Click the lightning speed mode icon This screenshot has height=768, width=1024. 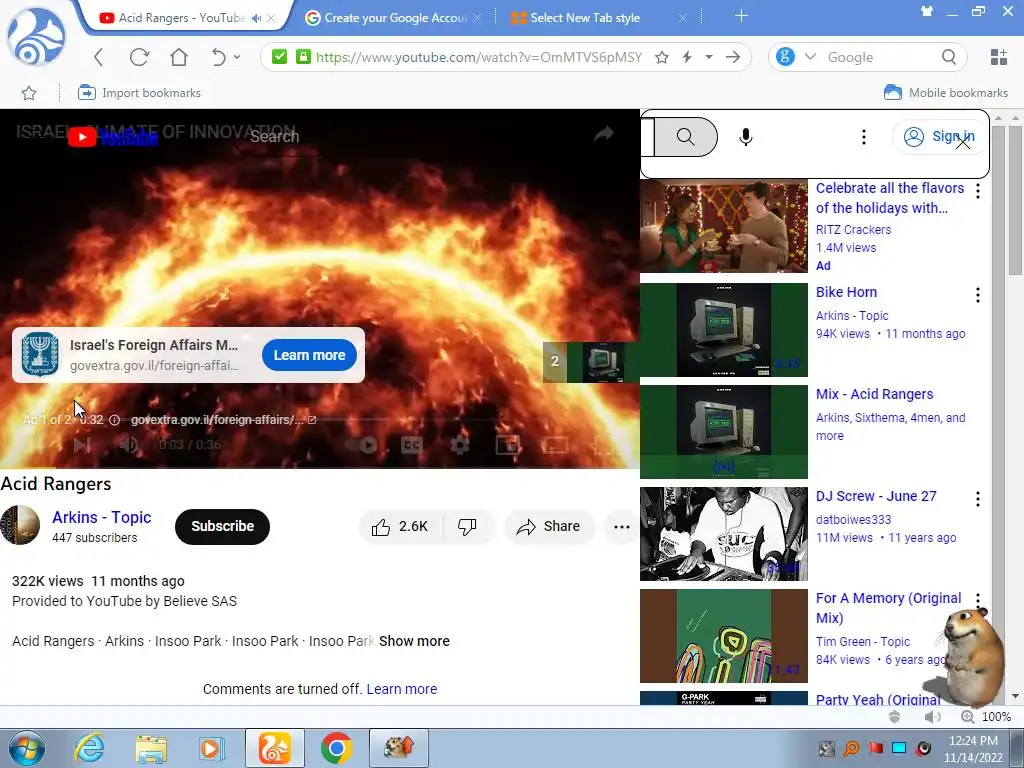pos(687,57)
